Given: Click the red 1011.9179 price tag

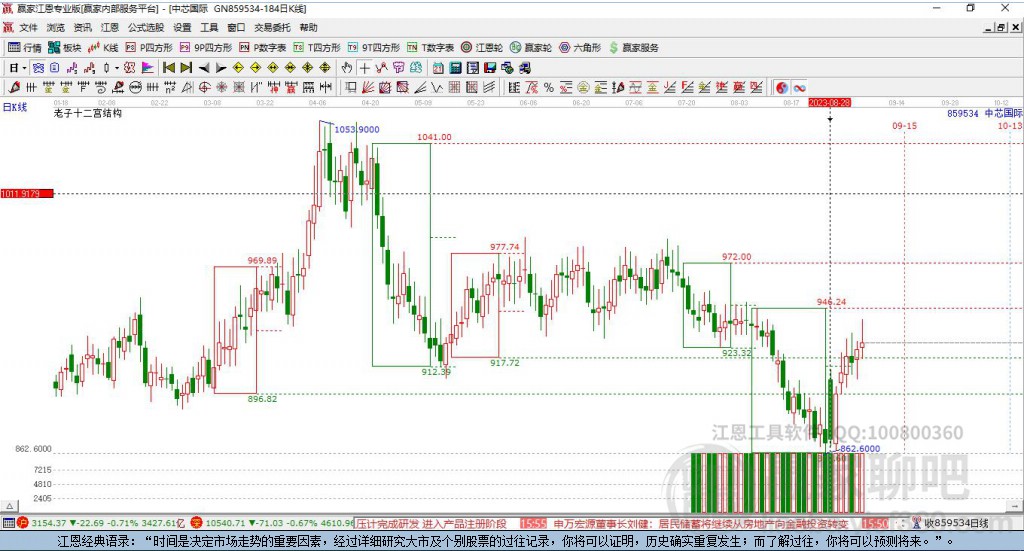Looking at the screenshot, I should point(27,193).
